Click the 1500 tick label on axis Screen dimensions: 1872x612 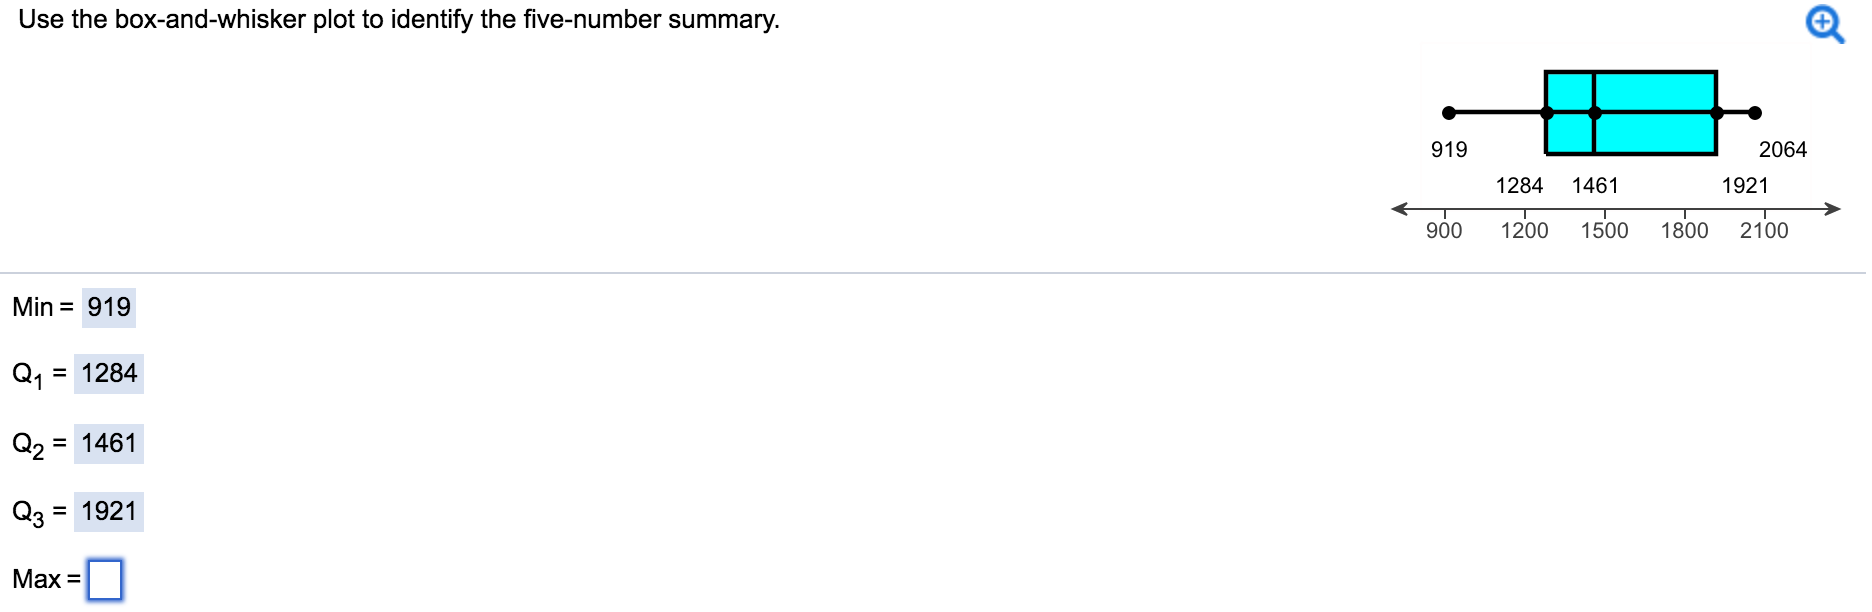point(1604,231)
